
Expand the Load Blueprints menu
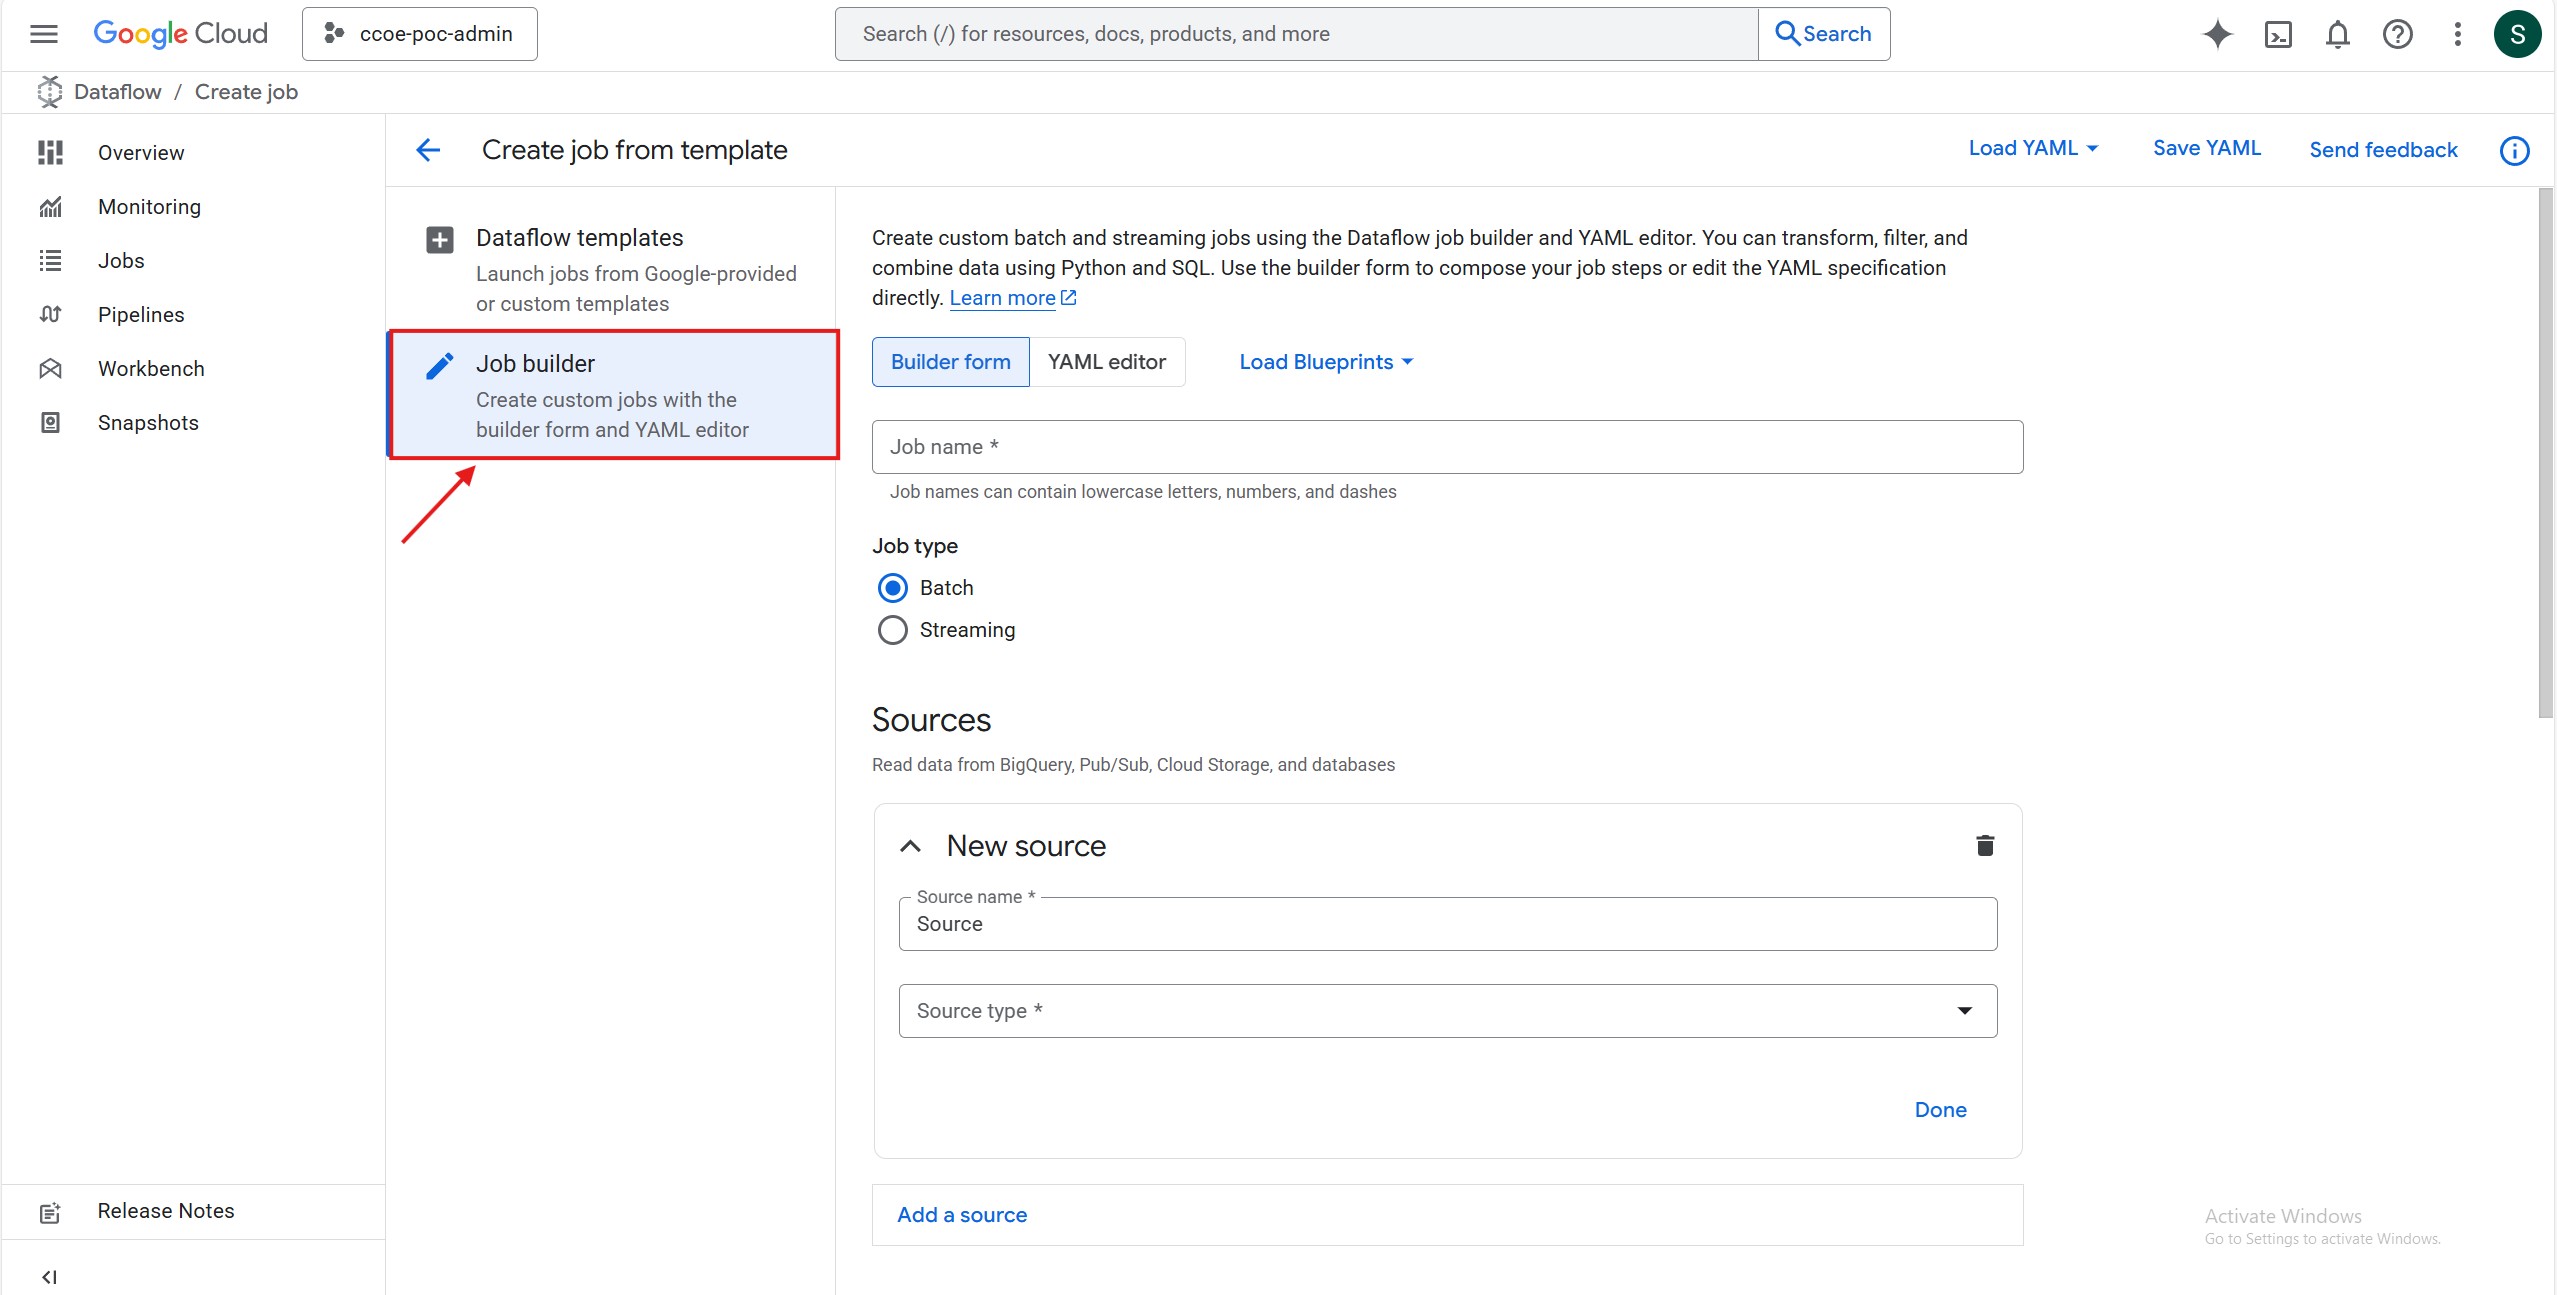pos(1326,362)
